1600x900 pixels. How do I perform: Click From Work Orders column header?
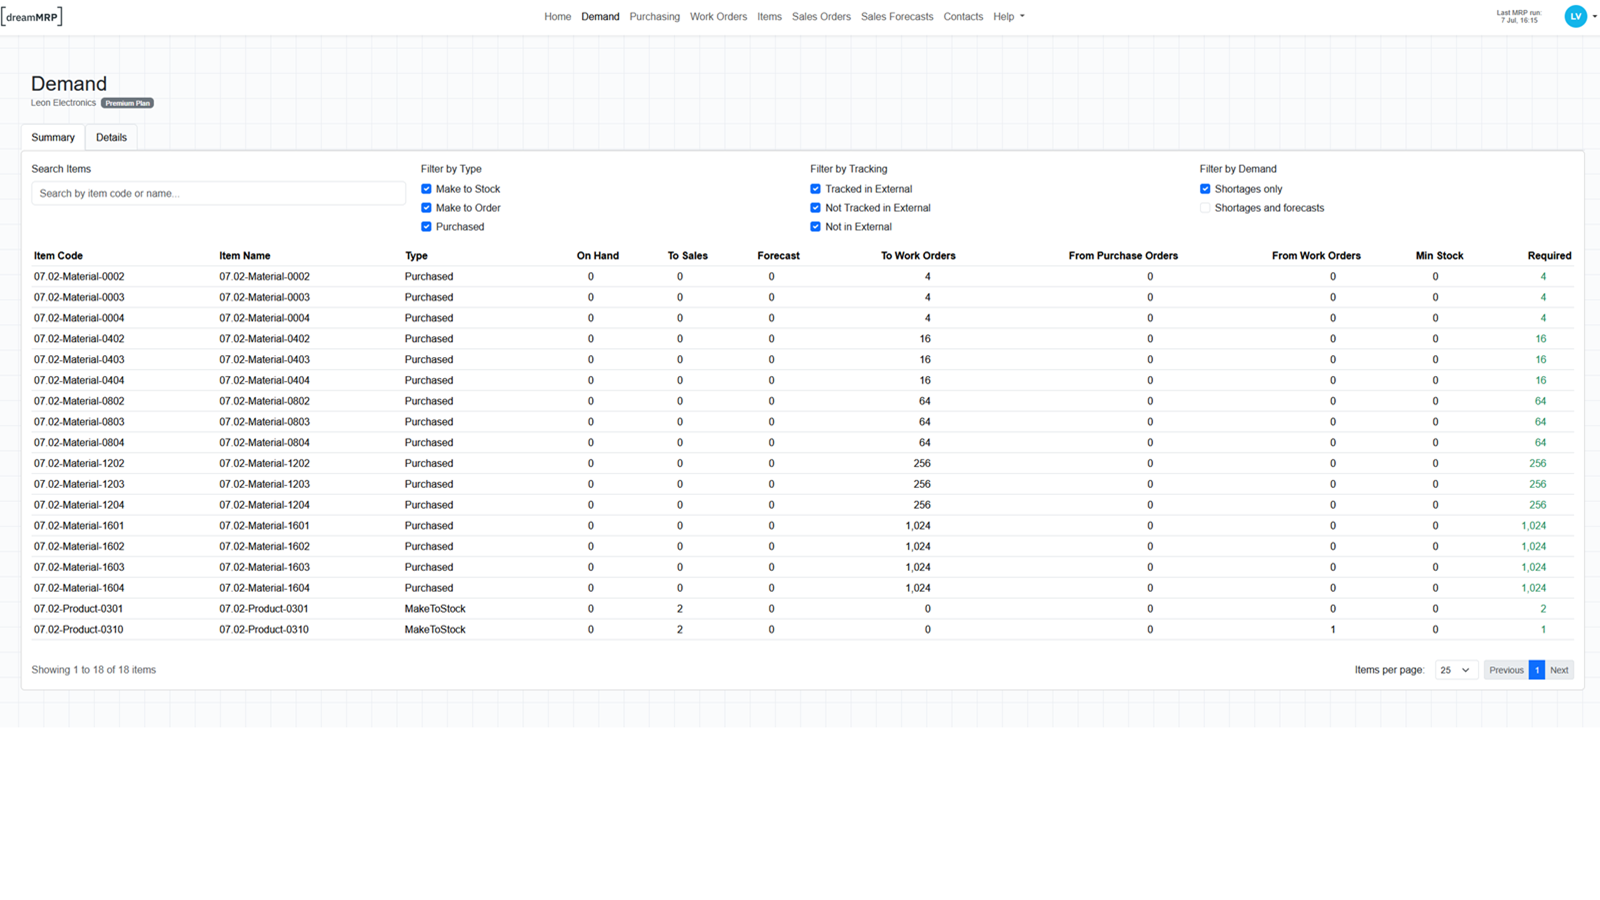pyautogui.click(x=1316, y=256)
